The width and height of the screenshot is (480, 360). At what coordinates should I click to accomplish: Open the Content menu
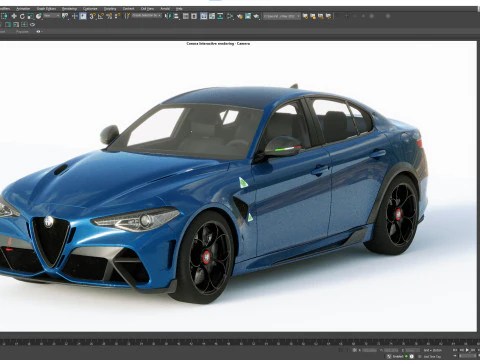coord(128,9)
